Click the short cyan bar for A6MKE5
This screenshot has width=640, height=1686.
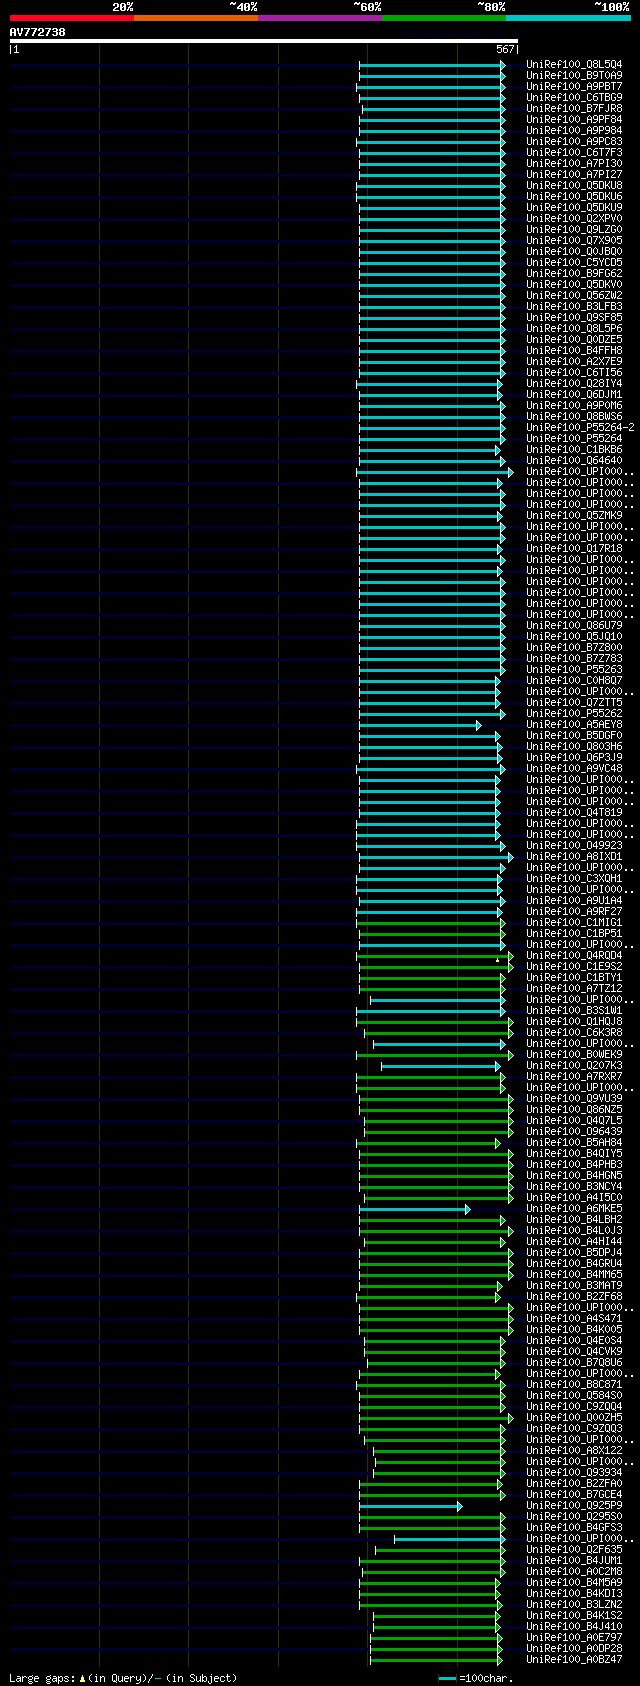coord(414,1208)
